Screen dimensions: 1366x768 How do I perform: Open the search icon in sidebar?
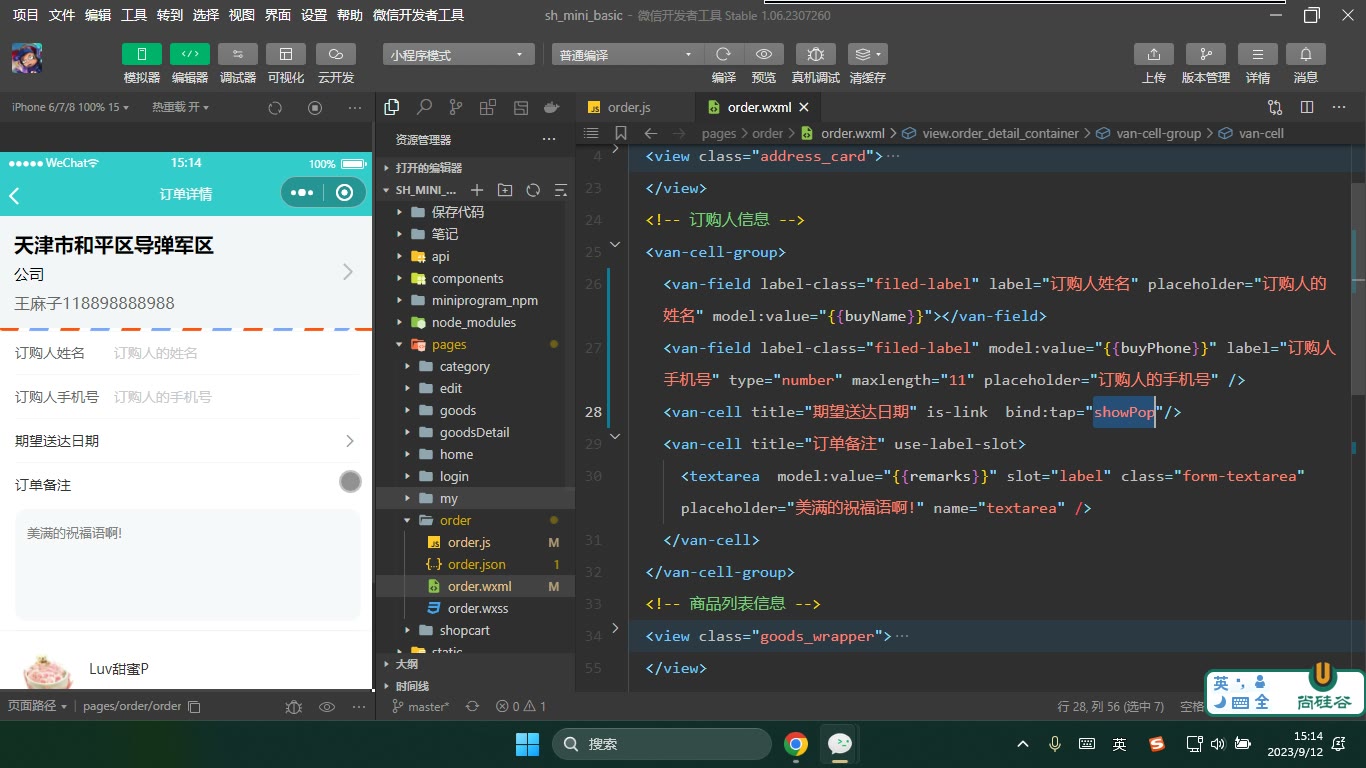coord(424,107)
